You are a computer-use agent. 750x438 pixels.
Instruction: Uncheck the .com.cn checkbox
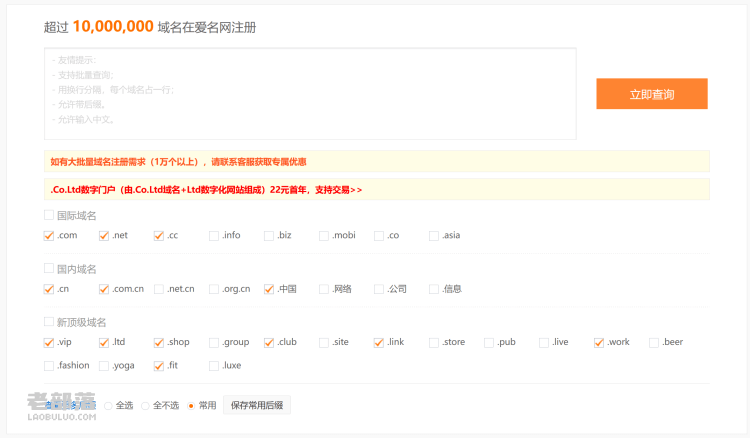104,289
